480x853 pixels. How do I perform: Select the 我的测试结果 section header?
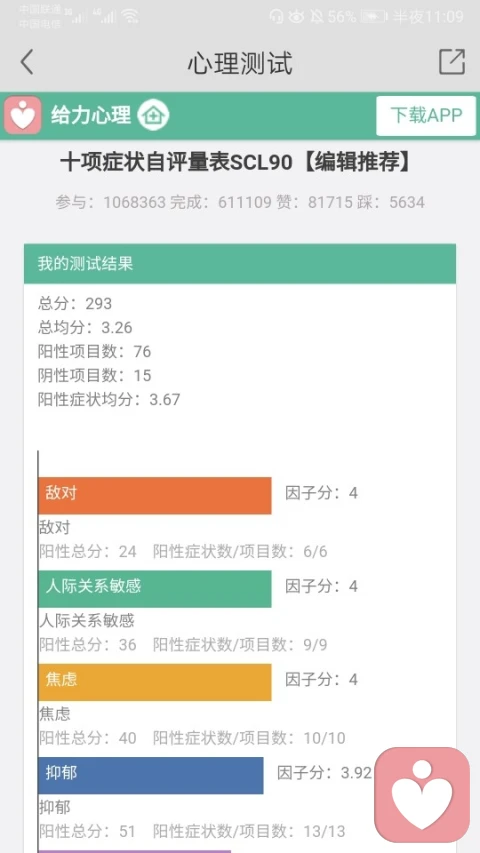tap(240, 264)
